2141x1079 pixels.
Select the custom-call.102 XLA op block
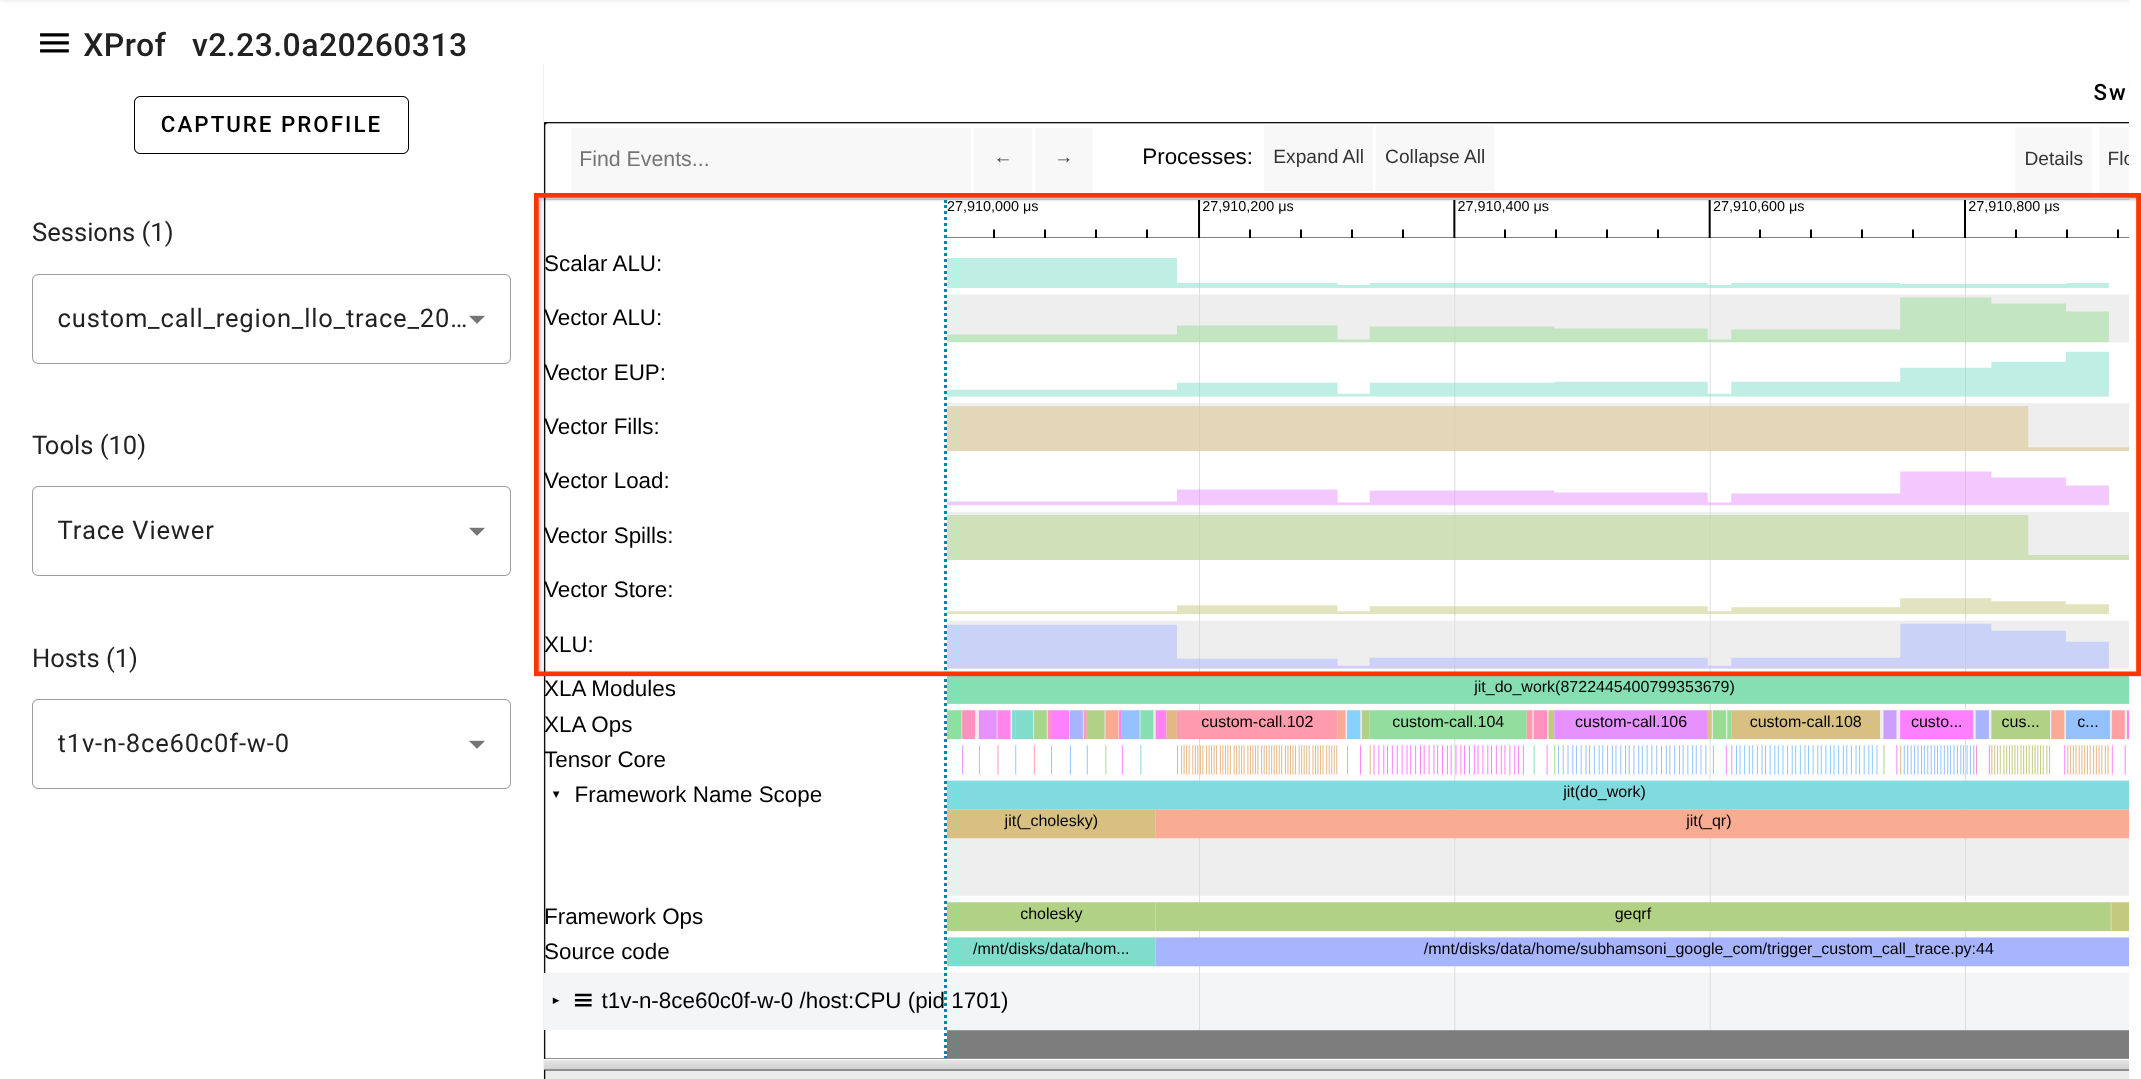click(1256, 723)
